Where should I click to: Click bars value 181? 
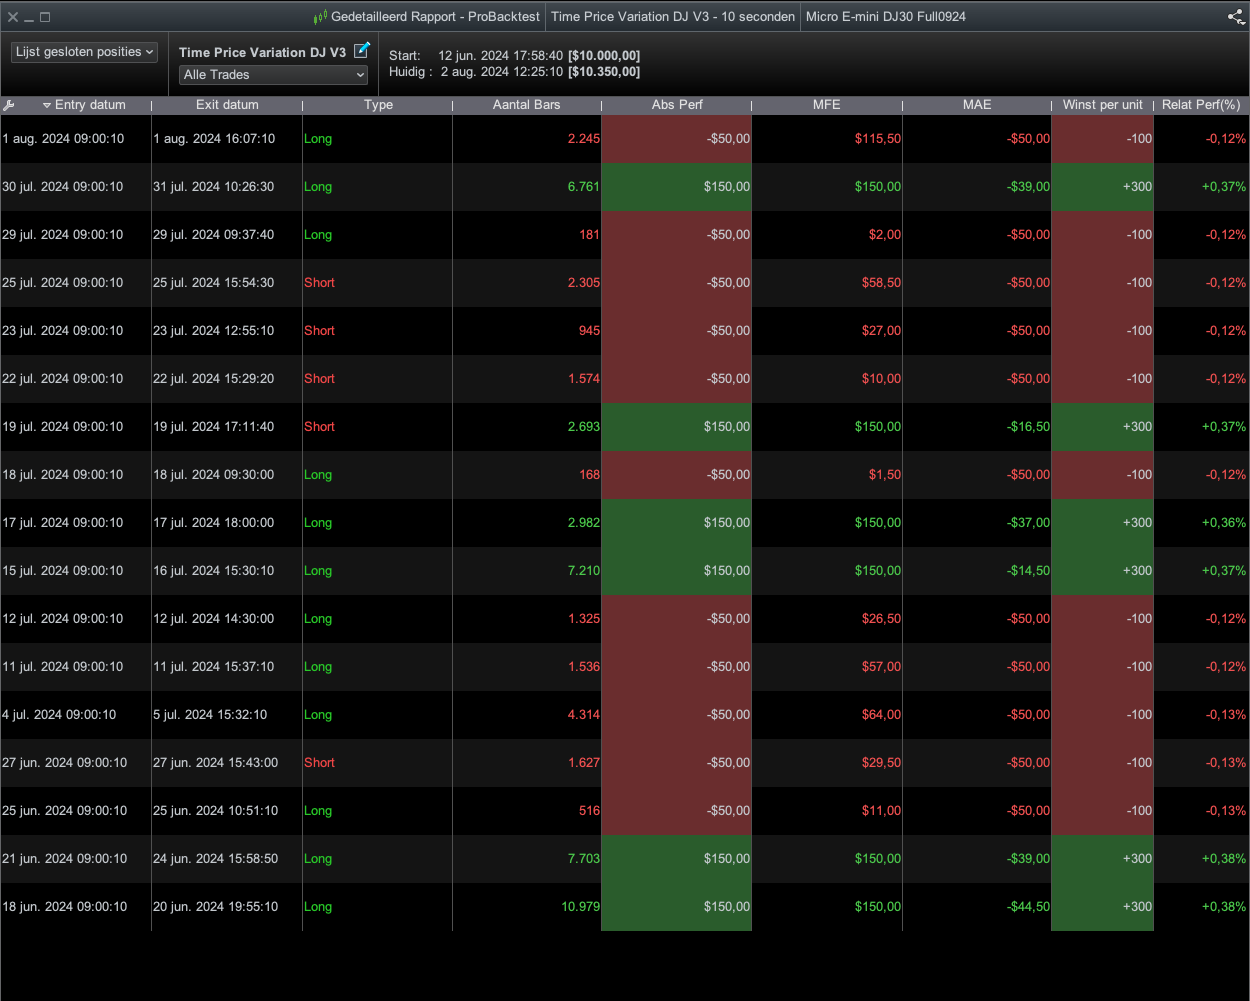pos(589,235)
